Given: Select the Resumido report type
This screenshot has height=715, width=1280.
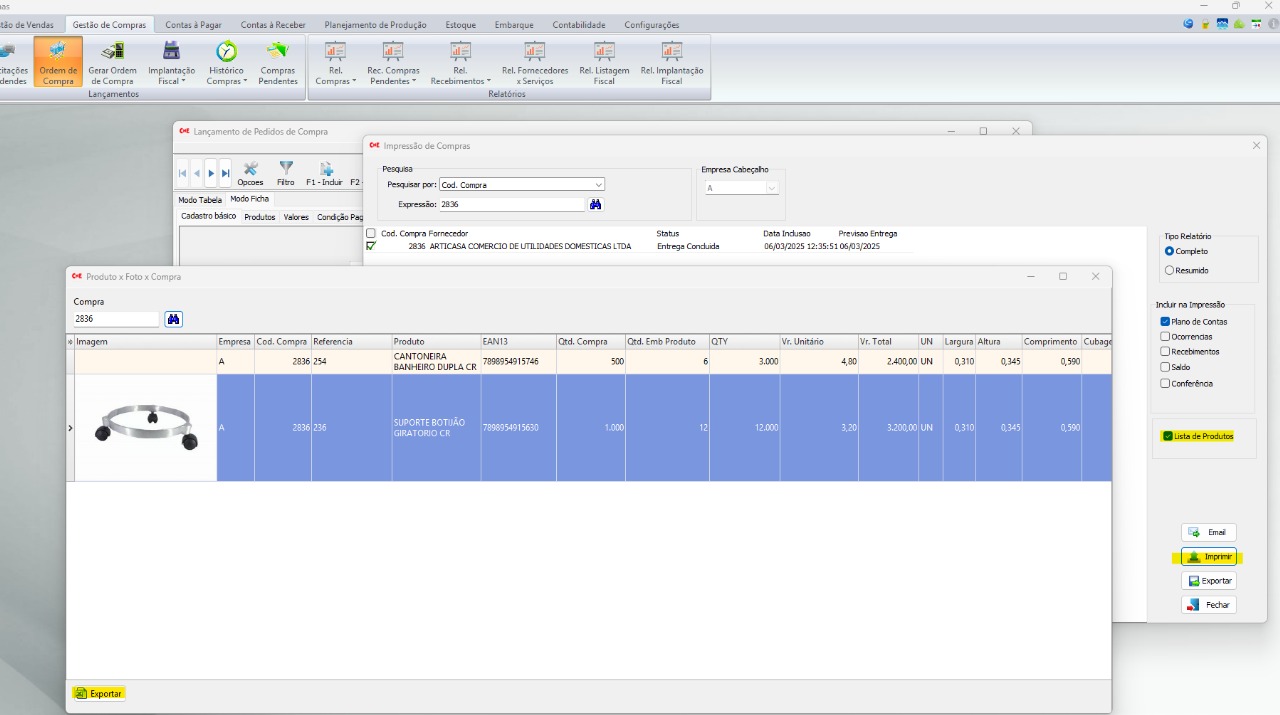Looking at the screenshot, I should (x=1169, y=270).
